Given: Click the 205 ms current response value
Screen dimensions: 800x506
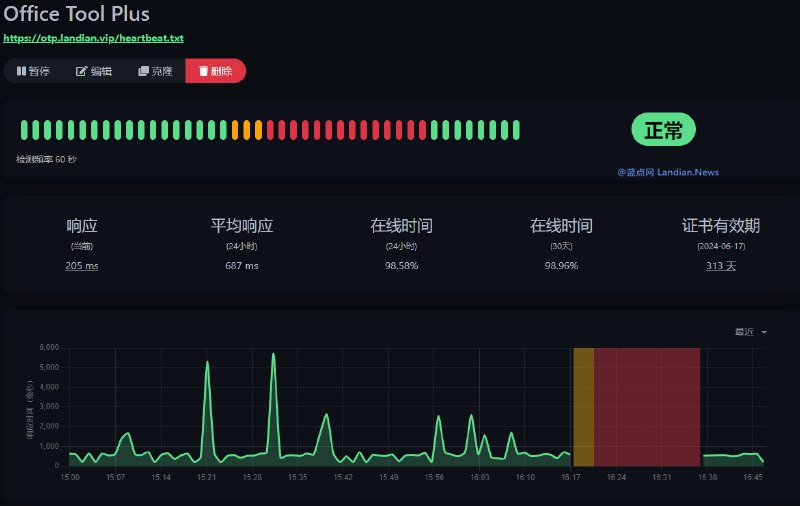Looking at the screenshot, I should (82, 266).
